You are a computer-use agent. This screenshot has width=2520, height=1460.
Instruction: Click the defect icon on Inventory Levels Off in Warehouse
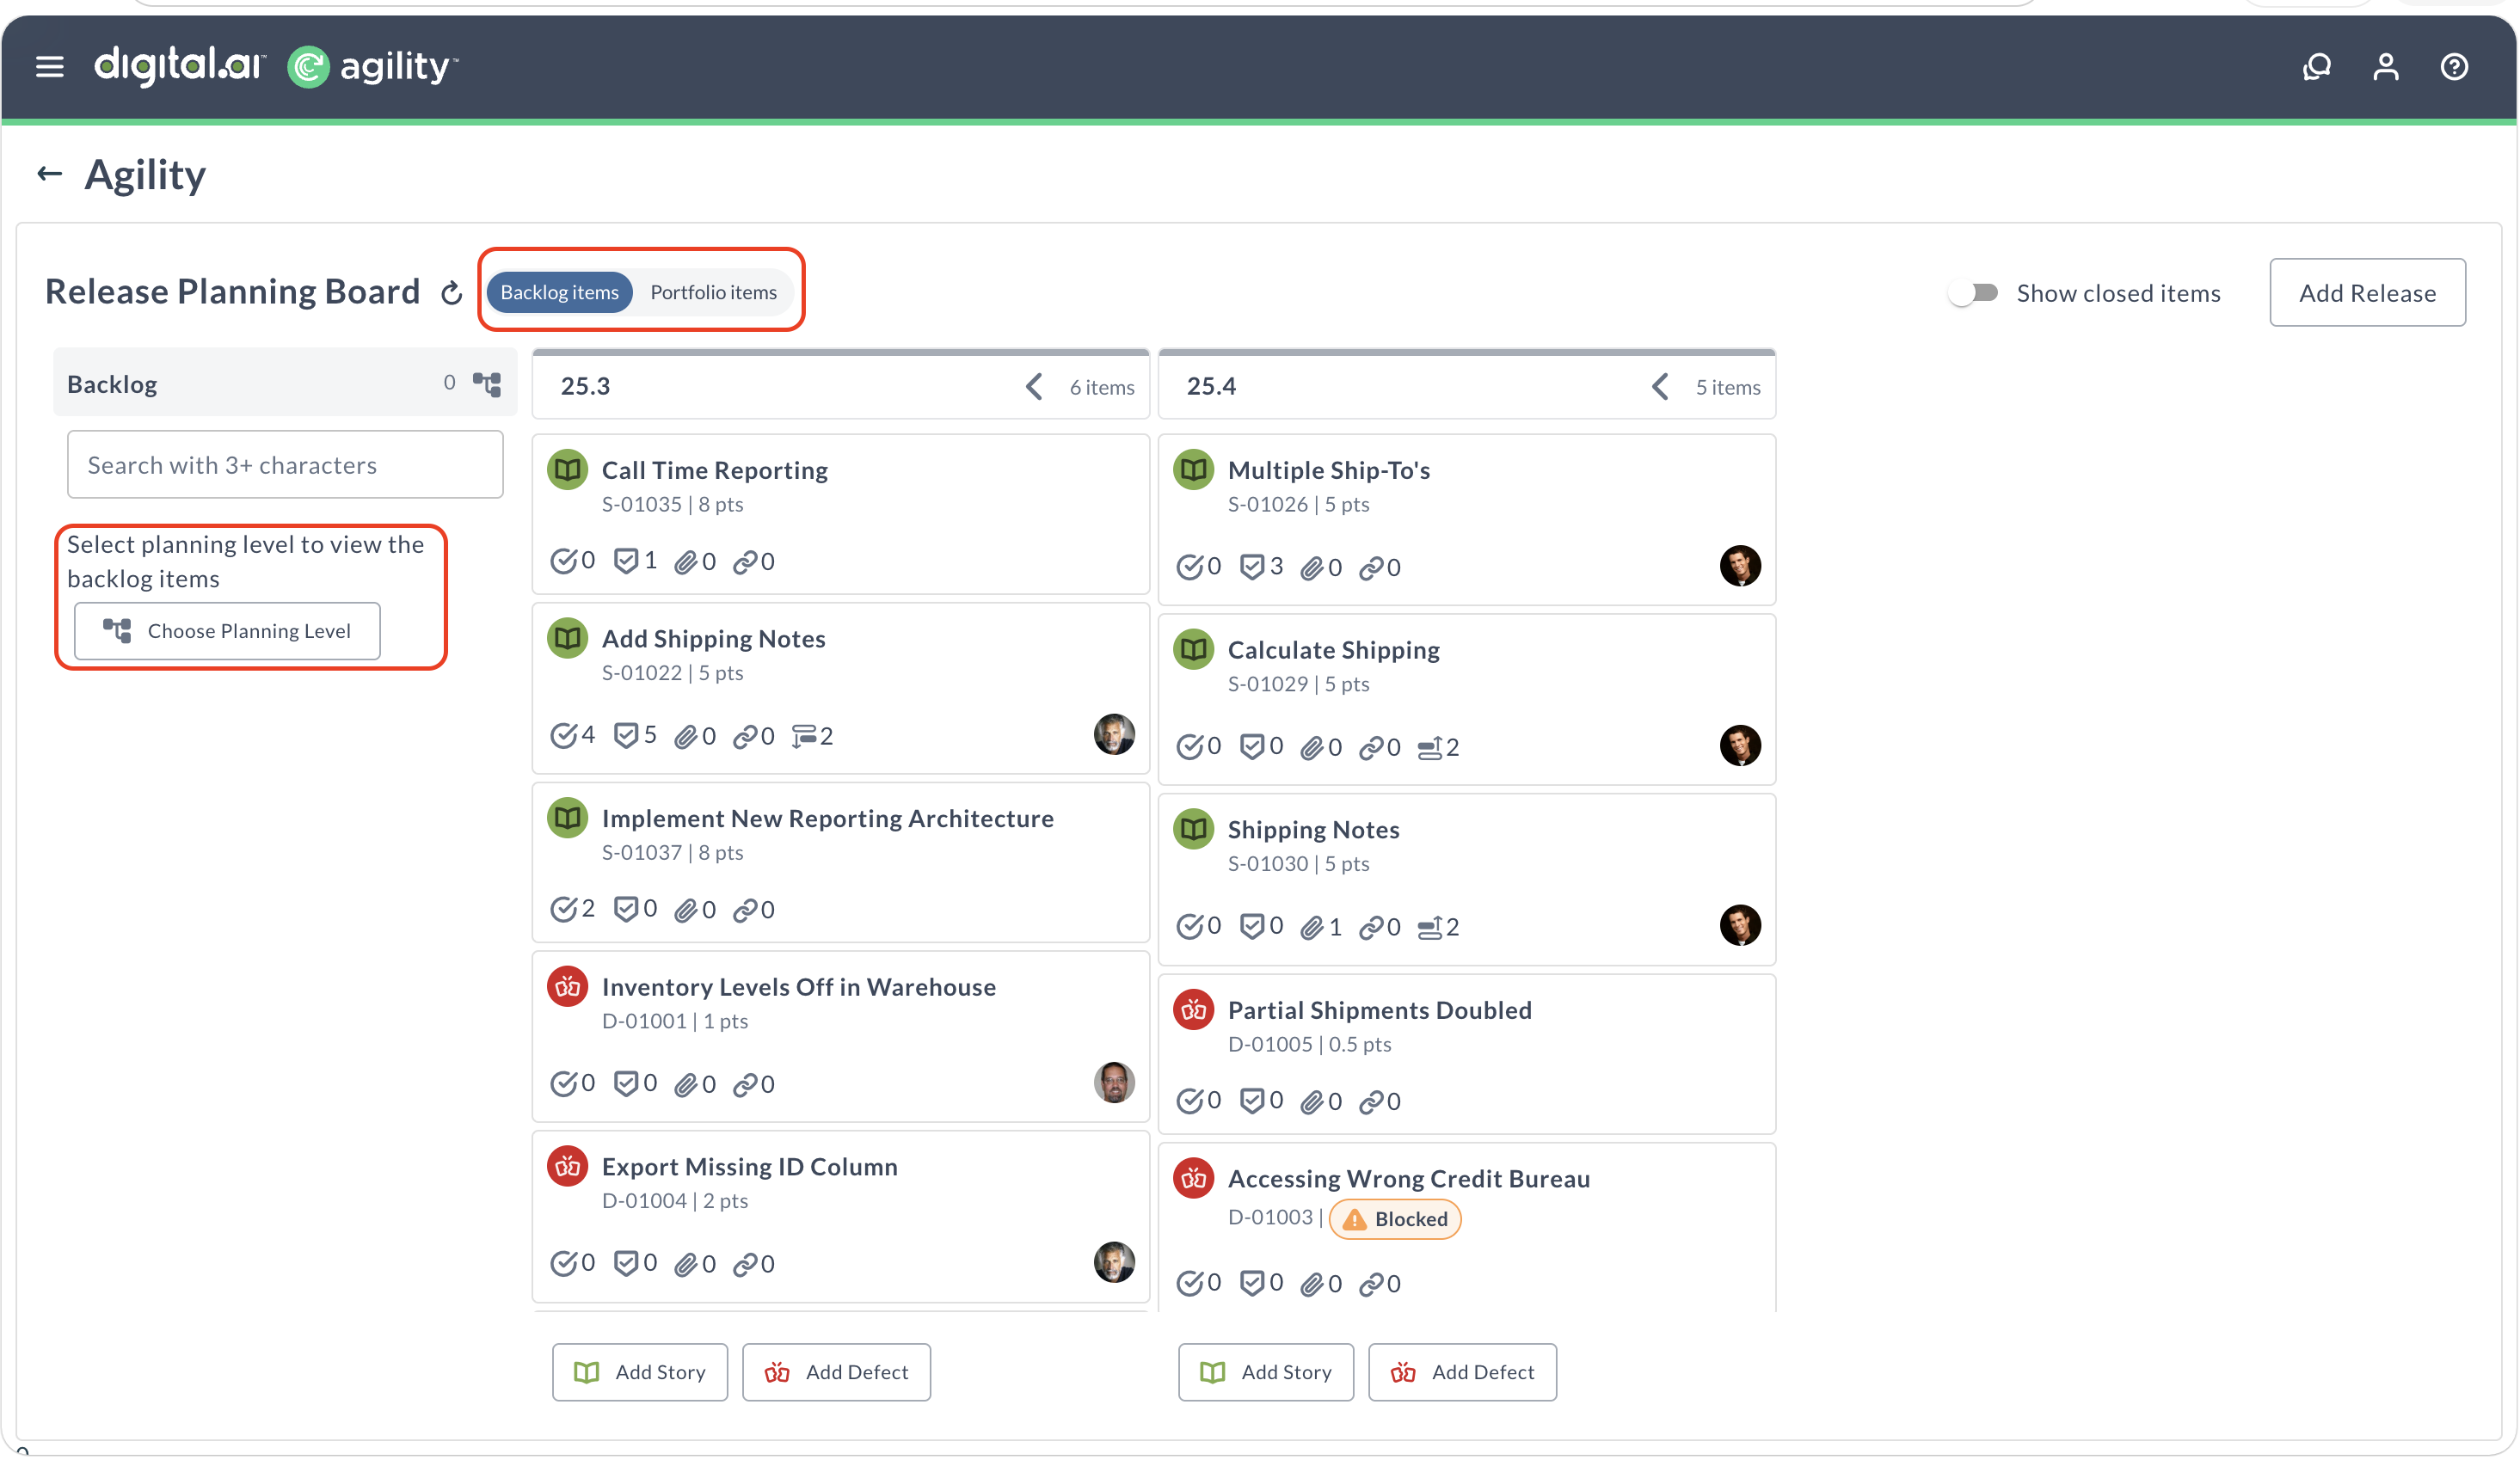(567, 986)
